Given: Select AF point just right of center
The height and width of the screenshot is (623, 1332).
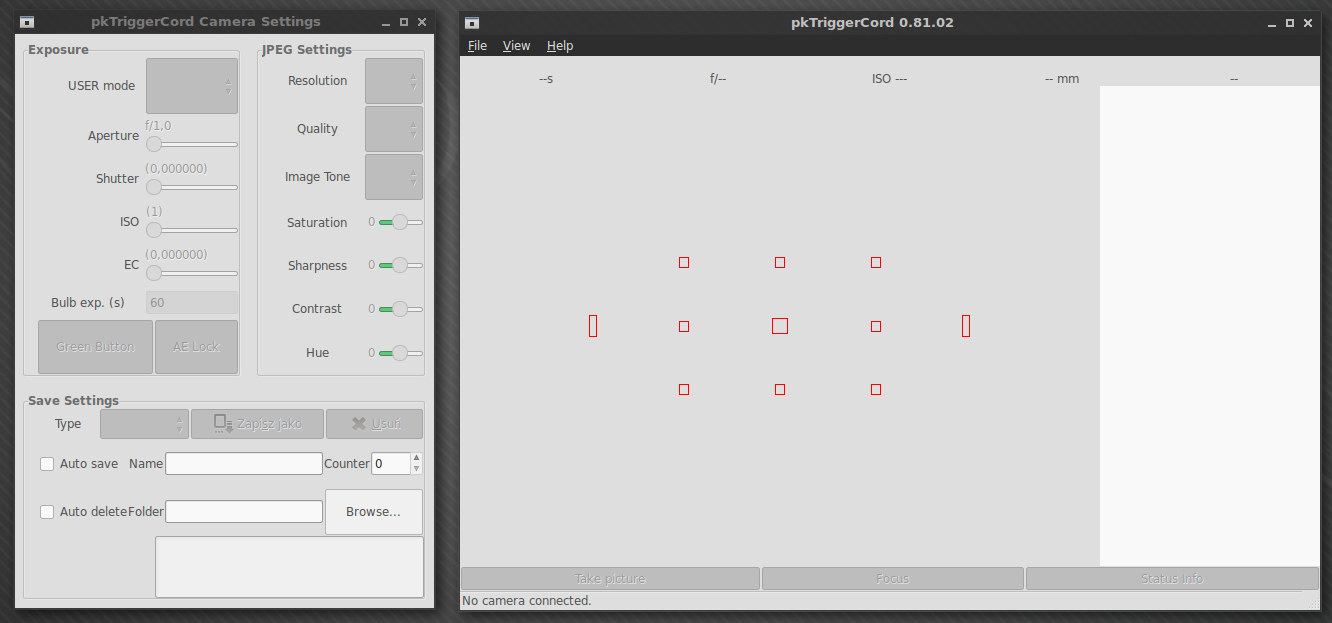Looking at the screenshot, I should pyautogui.click(x=876, y=326).
